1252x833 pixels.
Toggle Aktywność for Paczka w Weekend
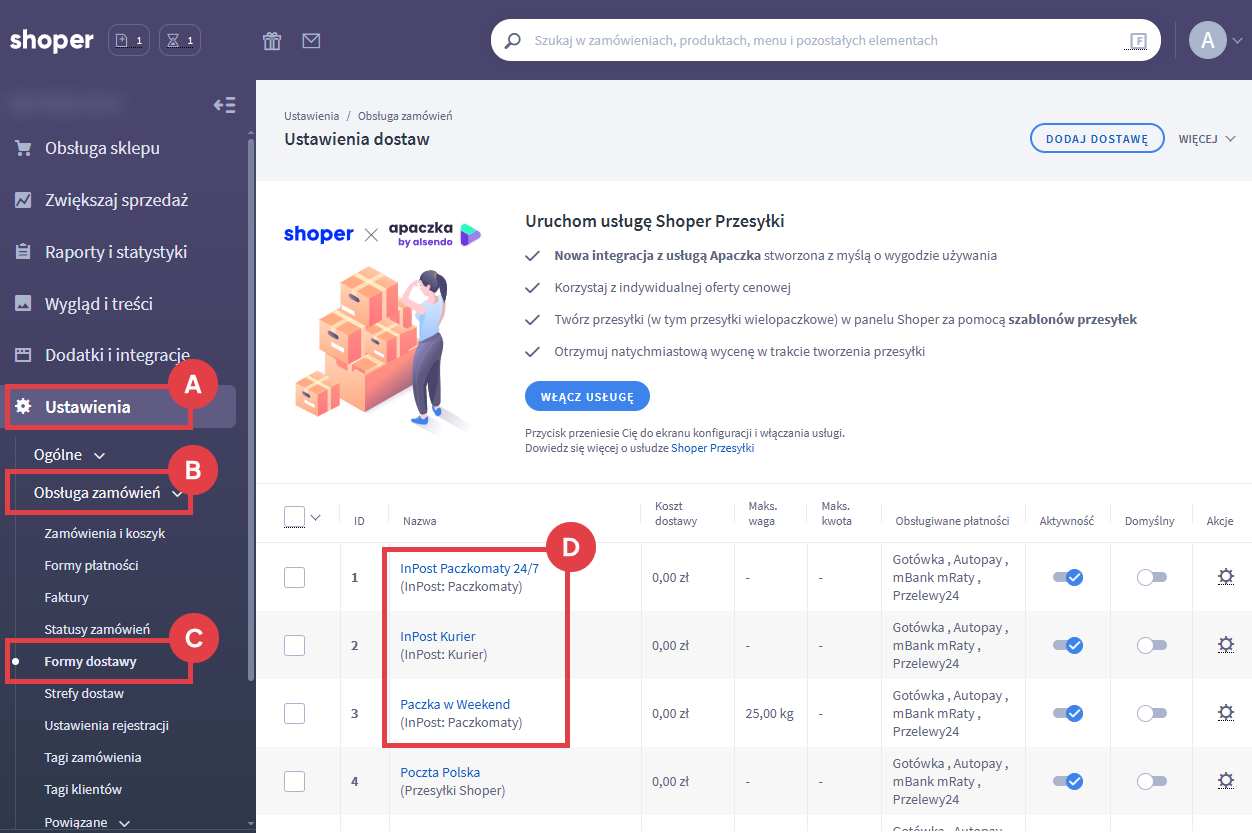pos(1068,713)
